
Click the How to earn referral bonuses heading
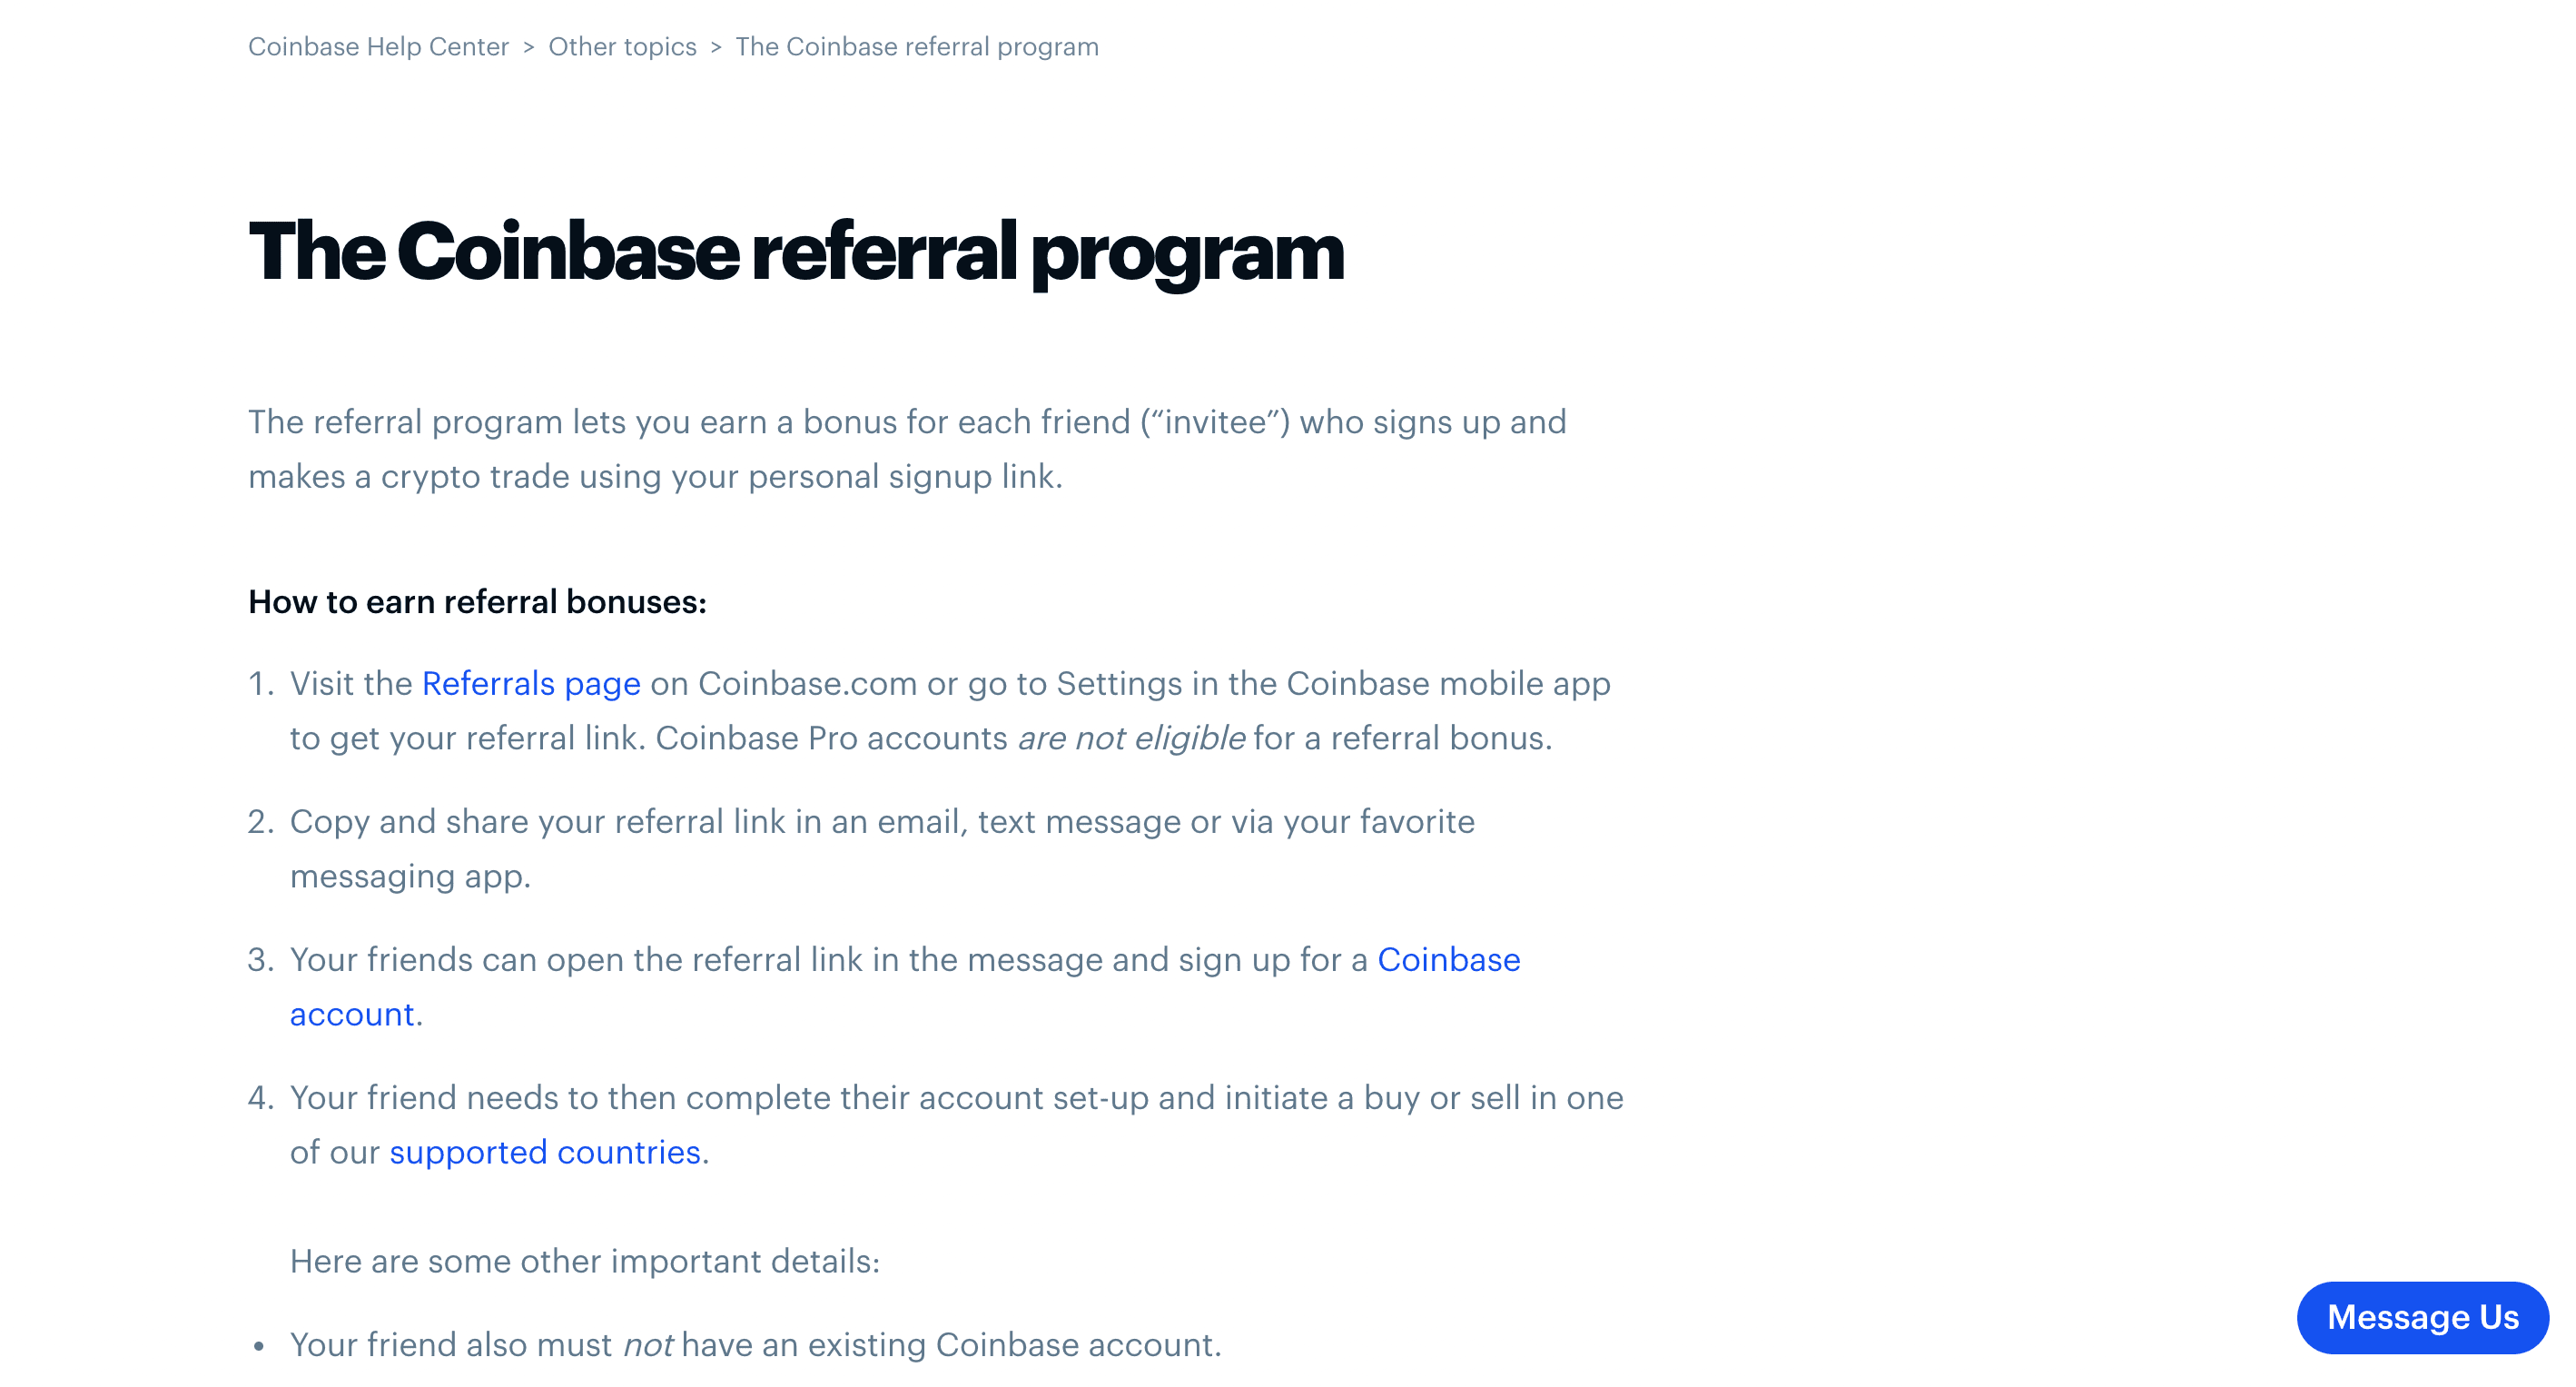click(477, 601)
